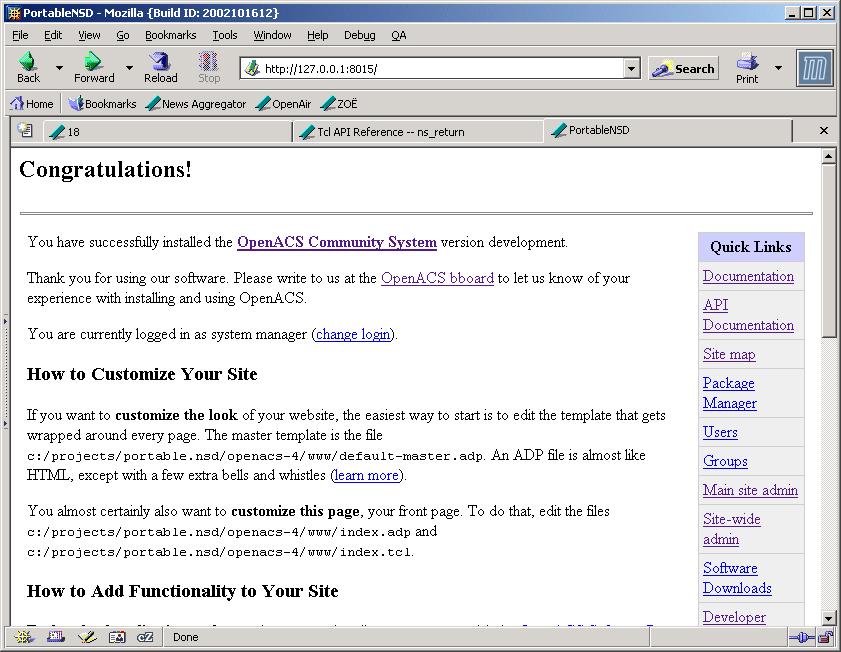Click the Mozilla throbber logo
The image size is (841, 652).
coord(814,68)
